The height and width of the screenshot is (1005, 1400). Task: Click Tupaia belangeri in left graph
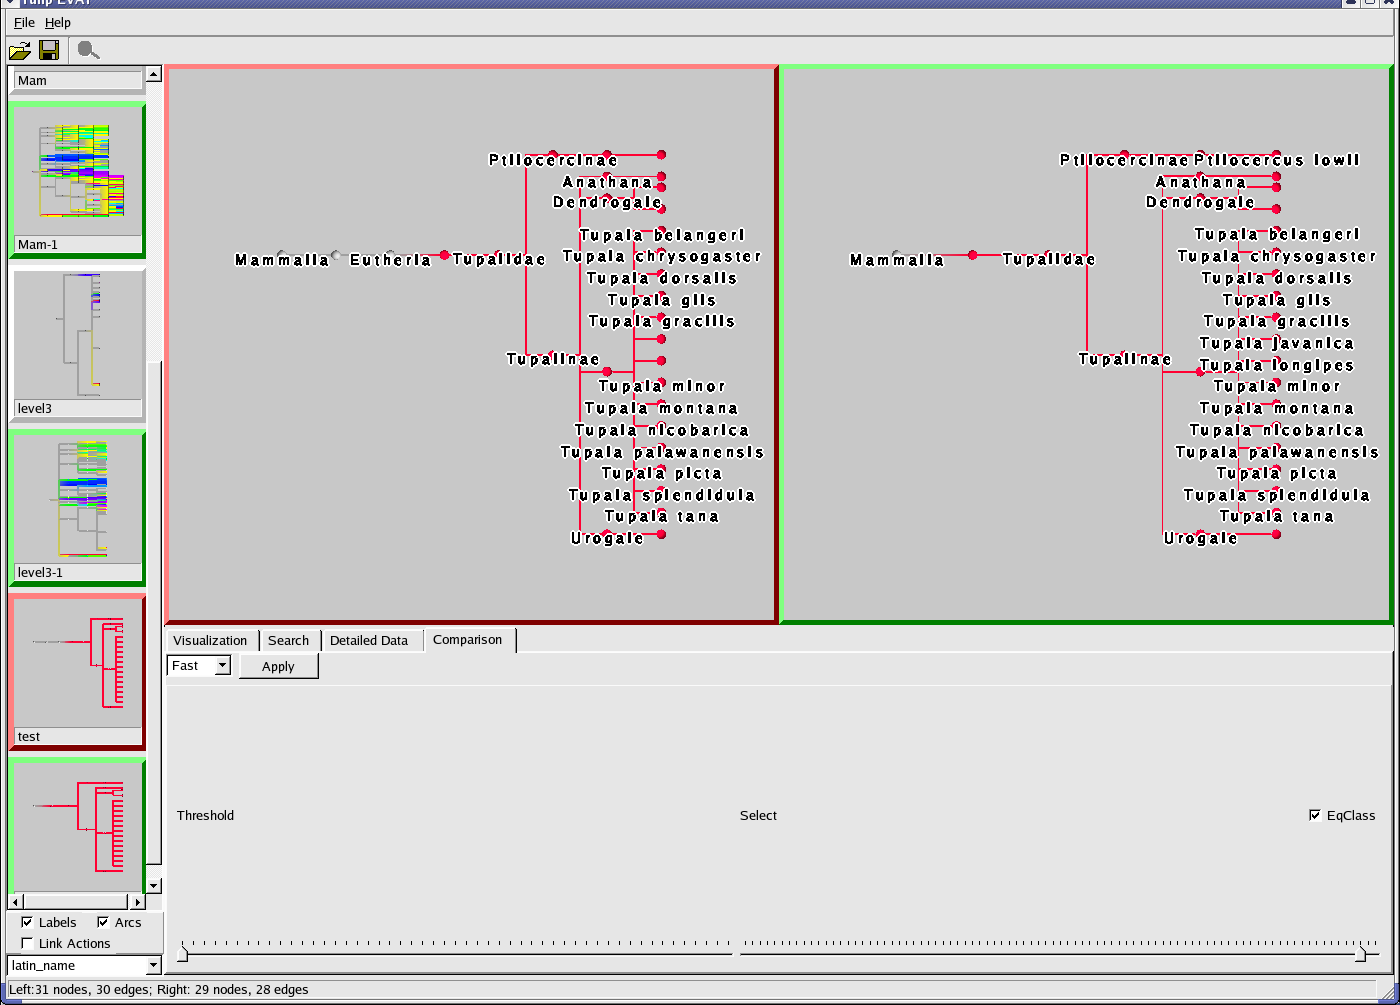click(662, 235)
